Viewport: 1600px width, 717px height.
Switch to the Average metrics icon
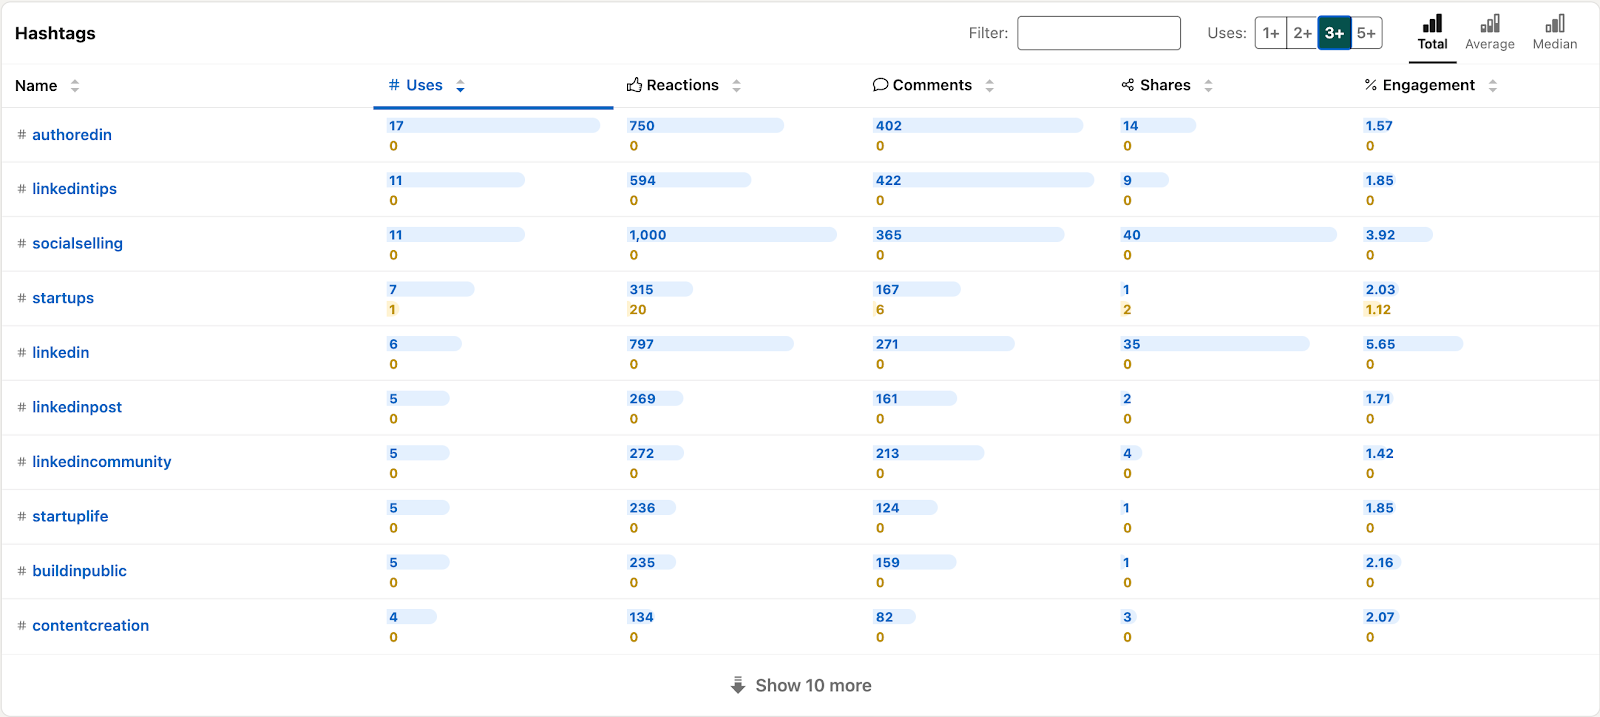pyautogui.click(x=1489, y=32)
